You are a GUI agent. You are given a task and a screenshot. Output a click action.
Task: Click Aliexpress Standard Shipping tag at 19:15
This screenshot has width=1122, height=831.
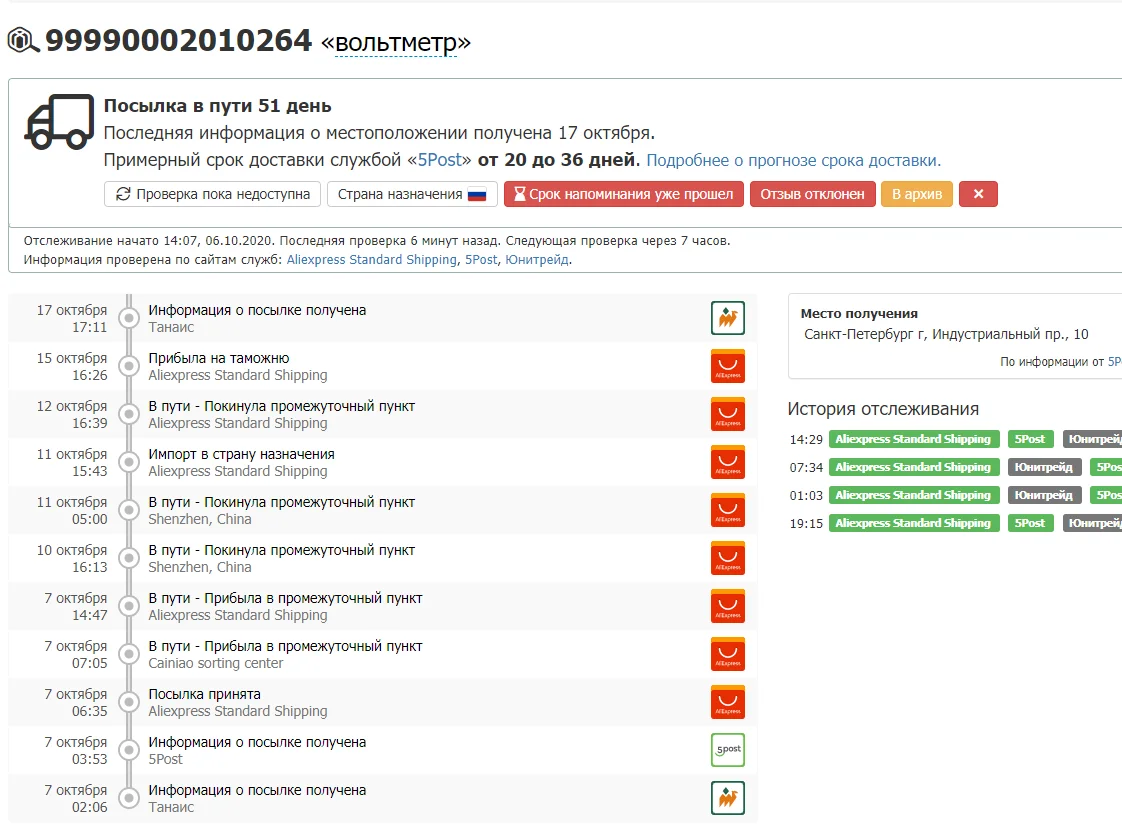coord(914,523)
